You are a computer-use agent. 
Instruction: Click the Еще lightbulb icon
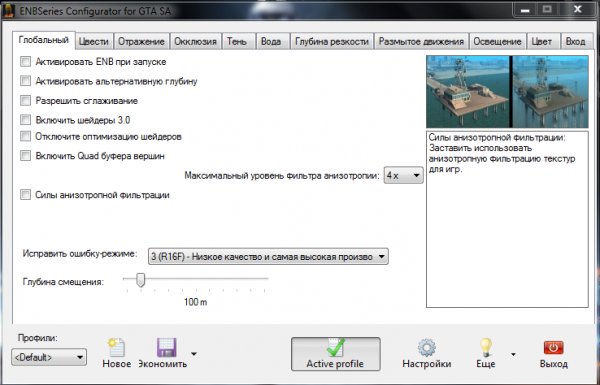485,347
